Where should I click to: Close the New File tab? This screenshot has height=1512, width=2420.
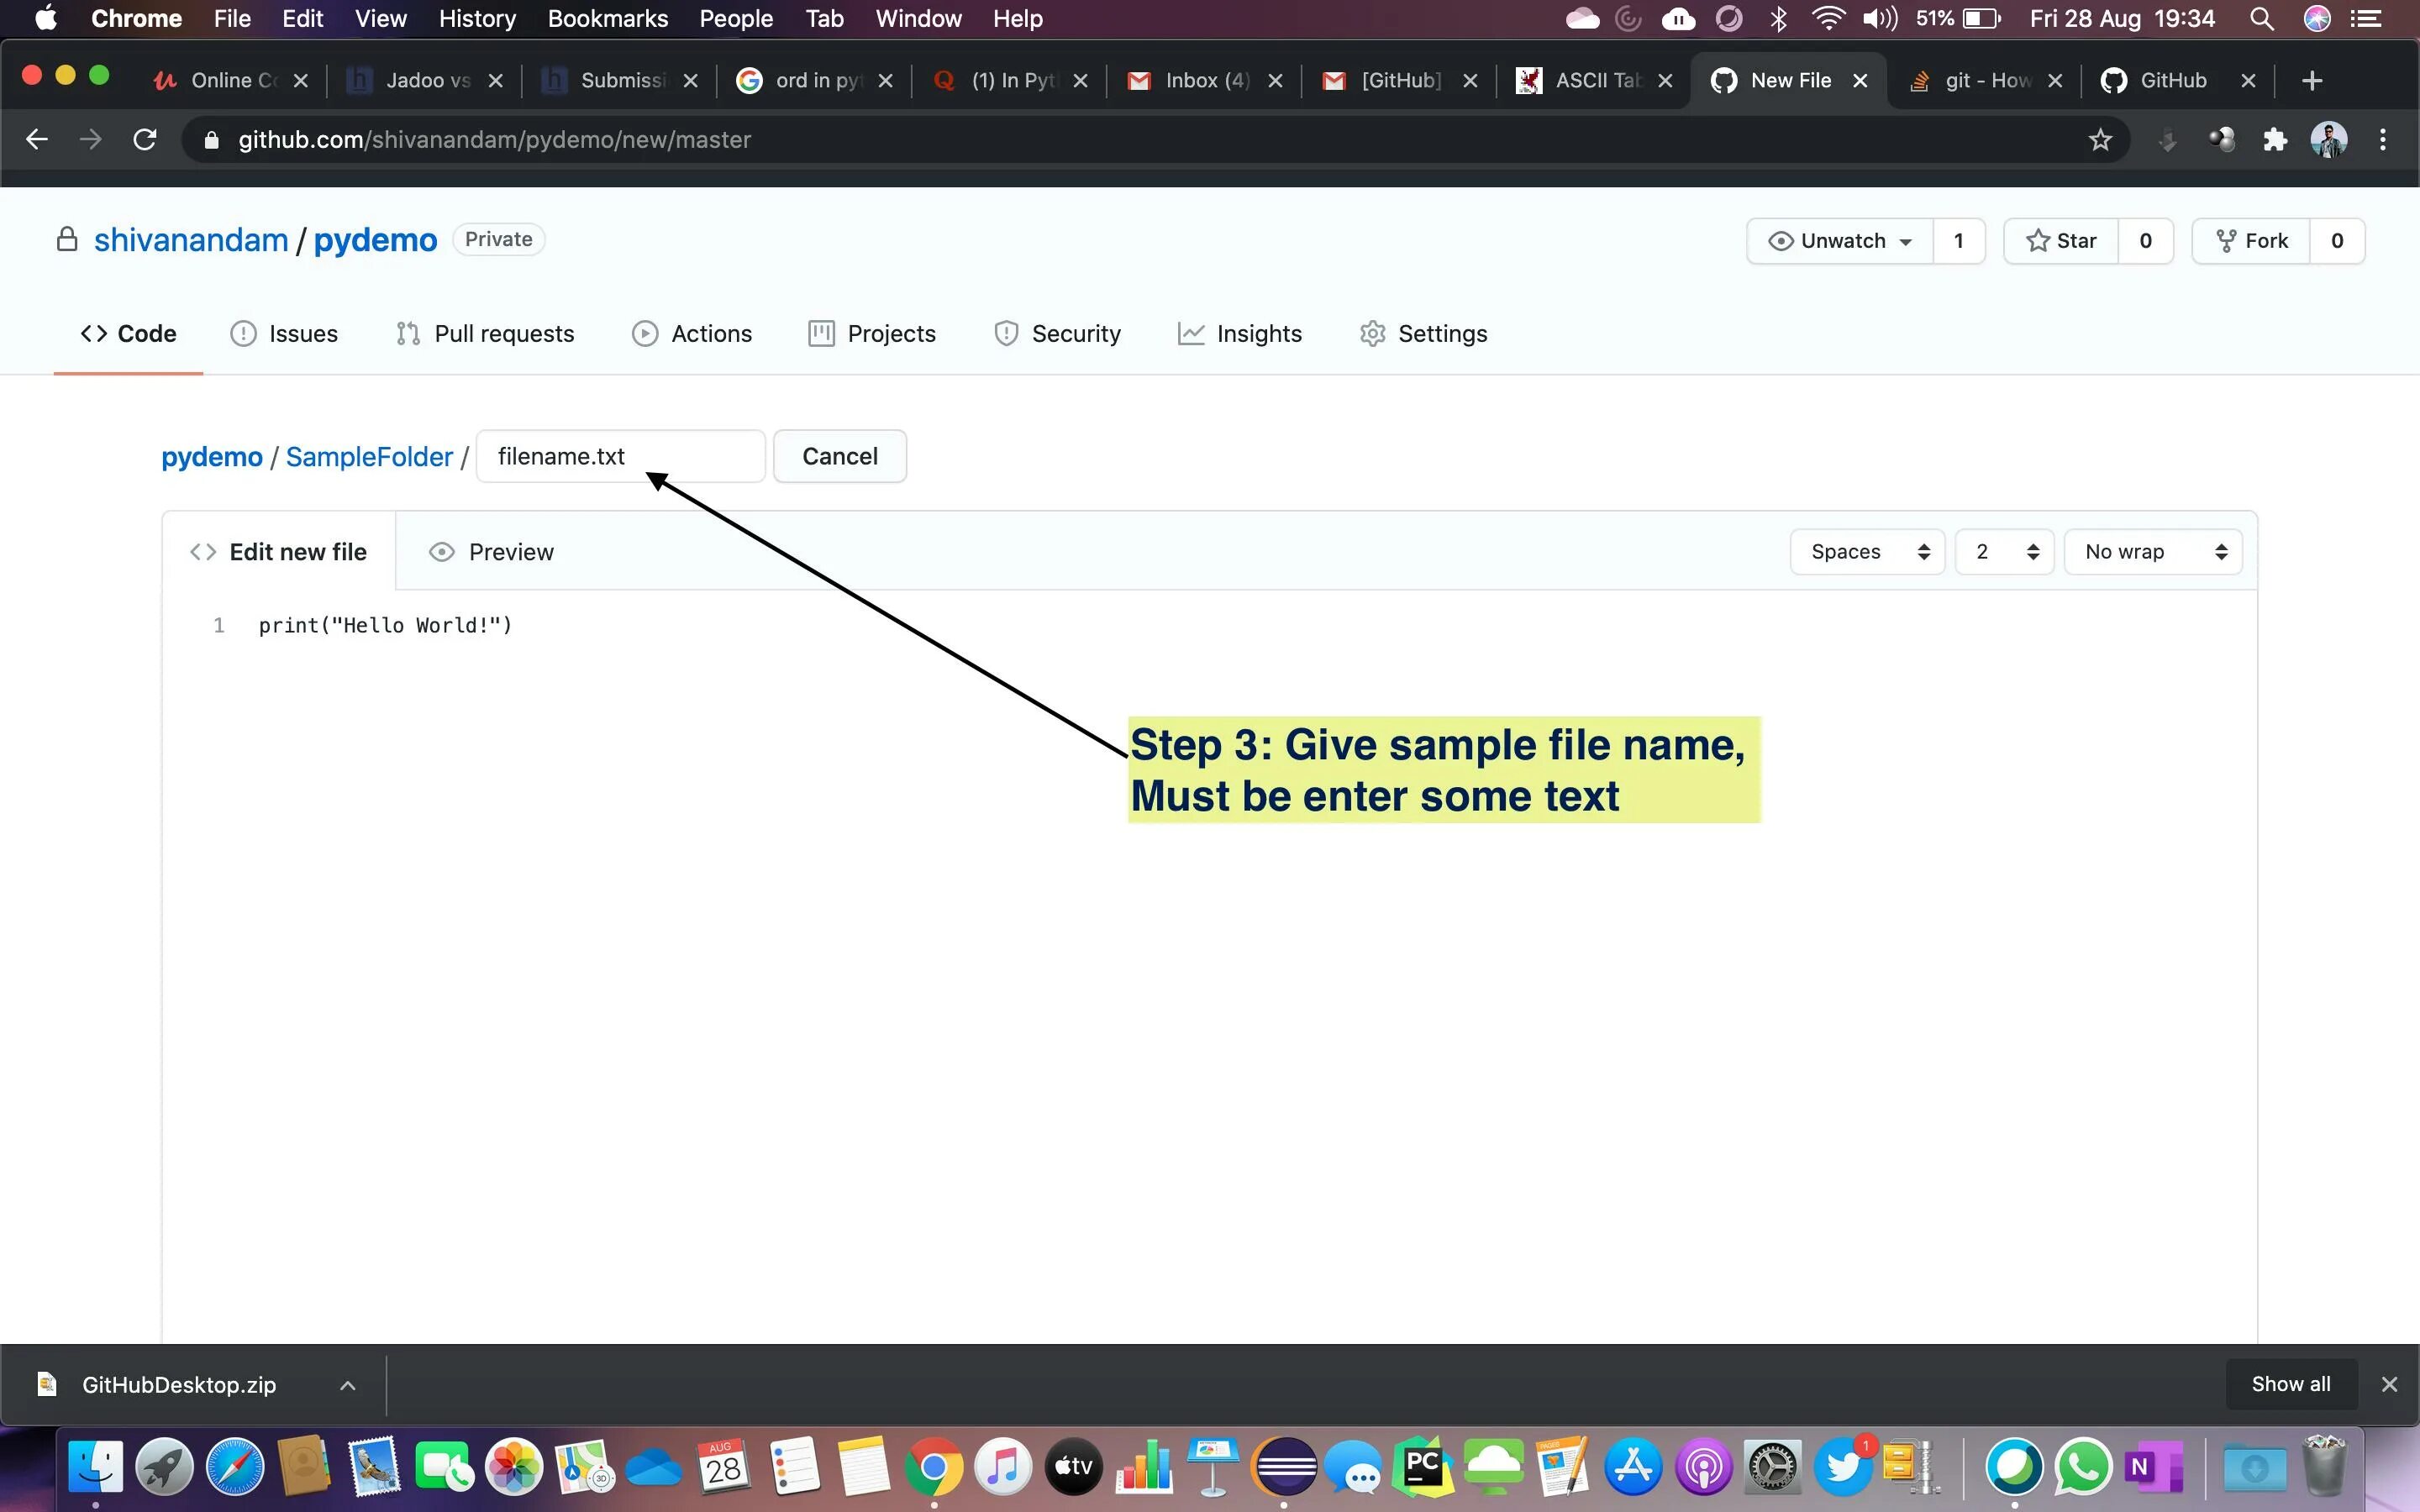1860,81
